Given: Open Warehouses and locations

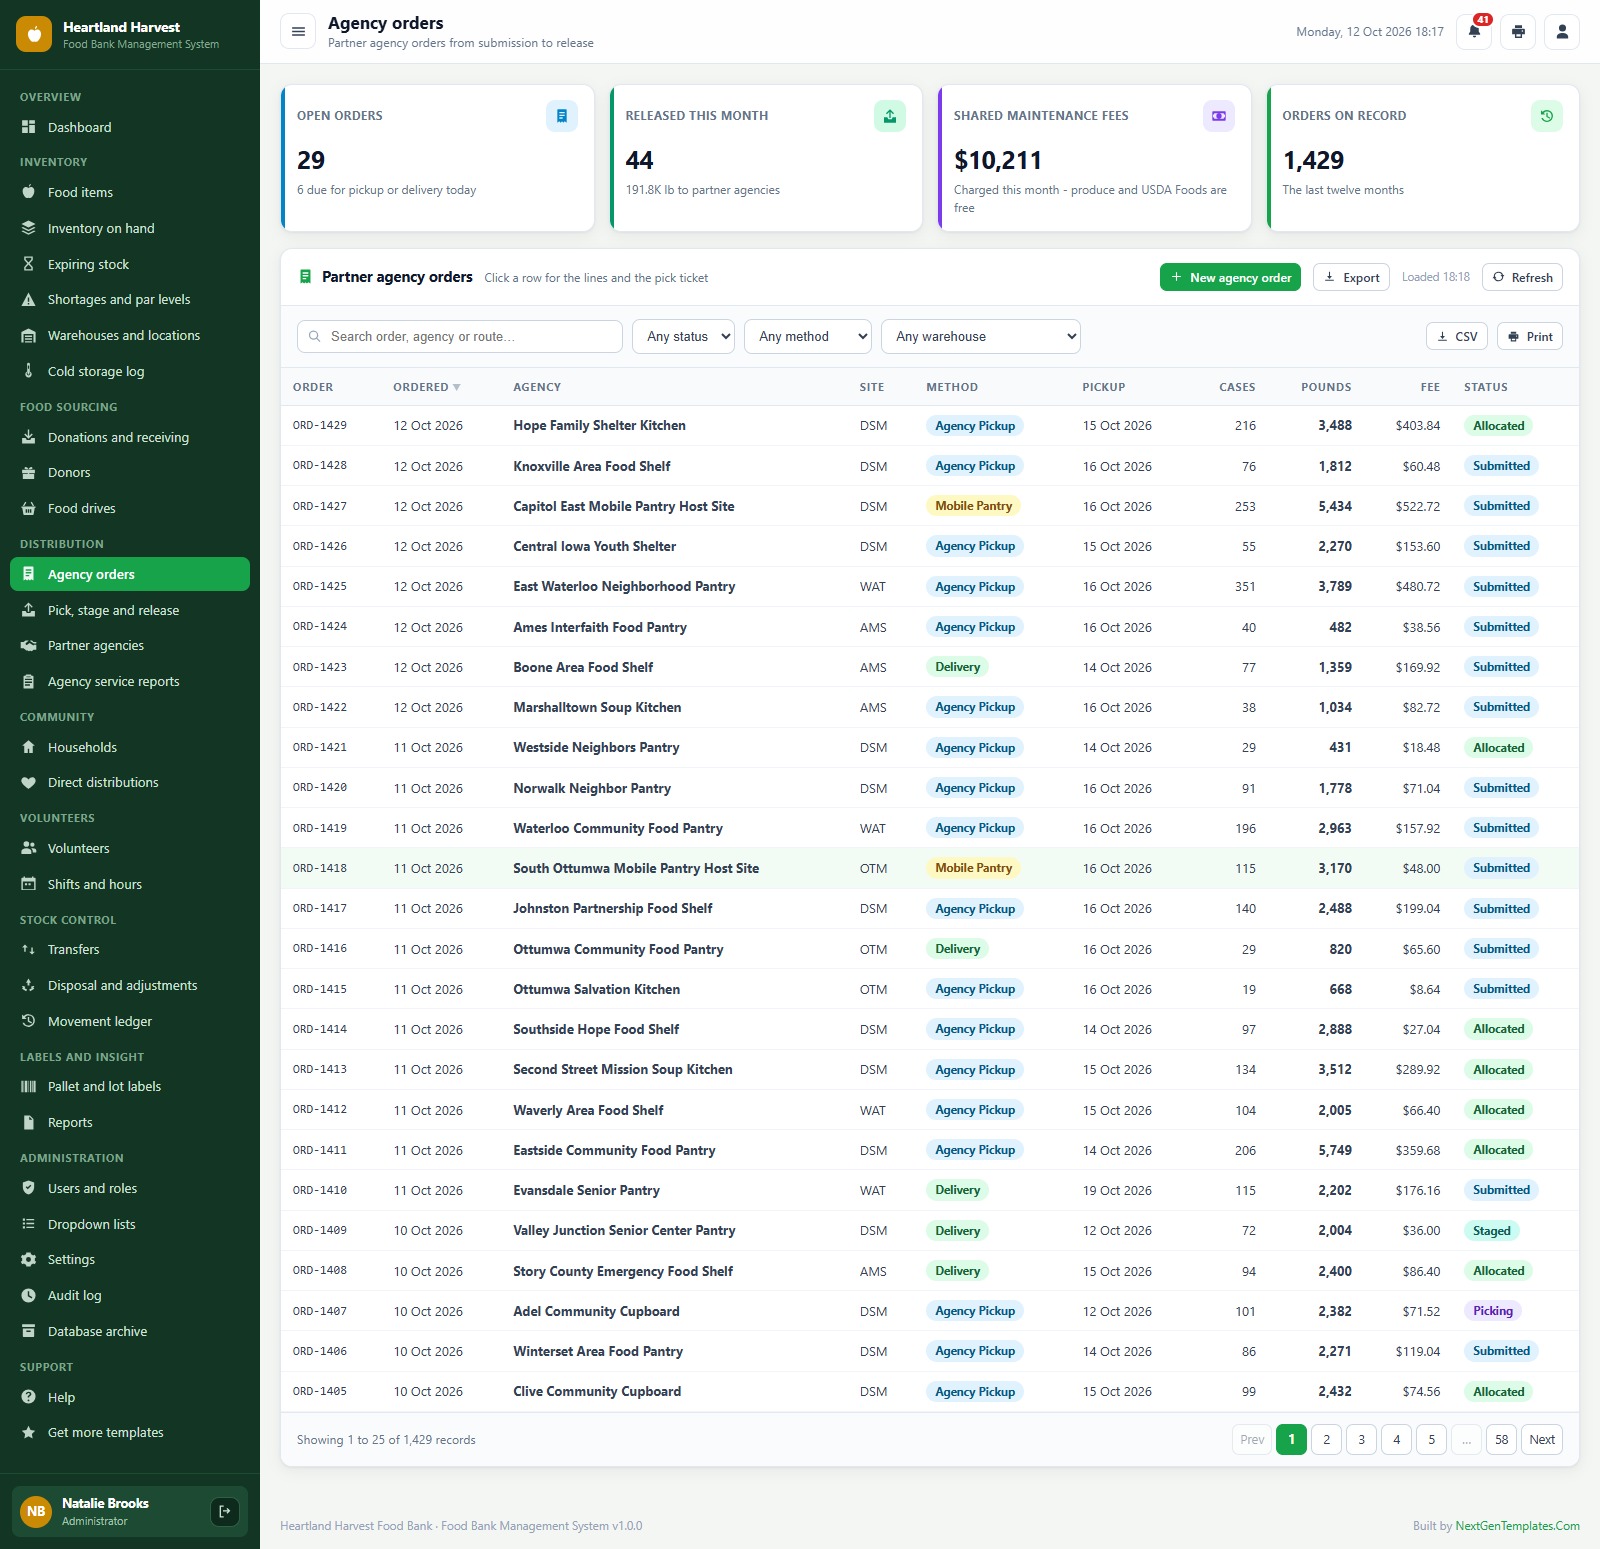Looking at the screenshot, I should click(130, 335).
